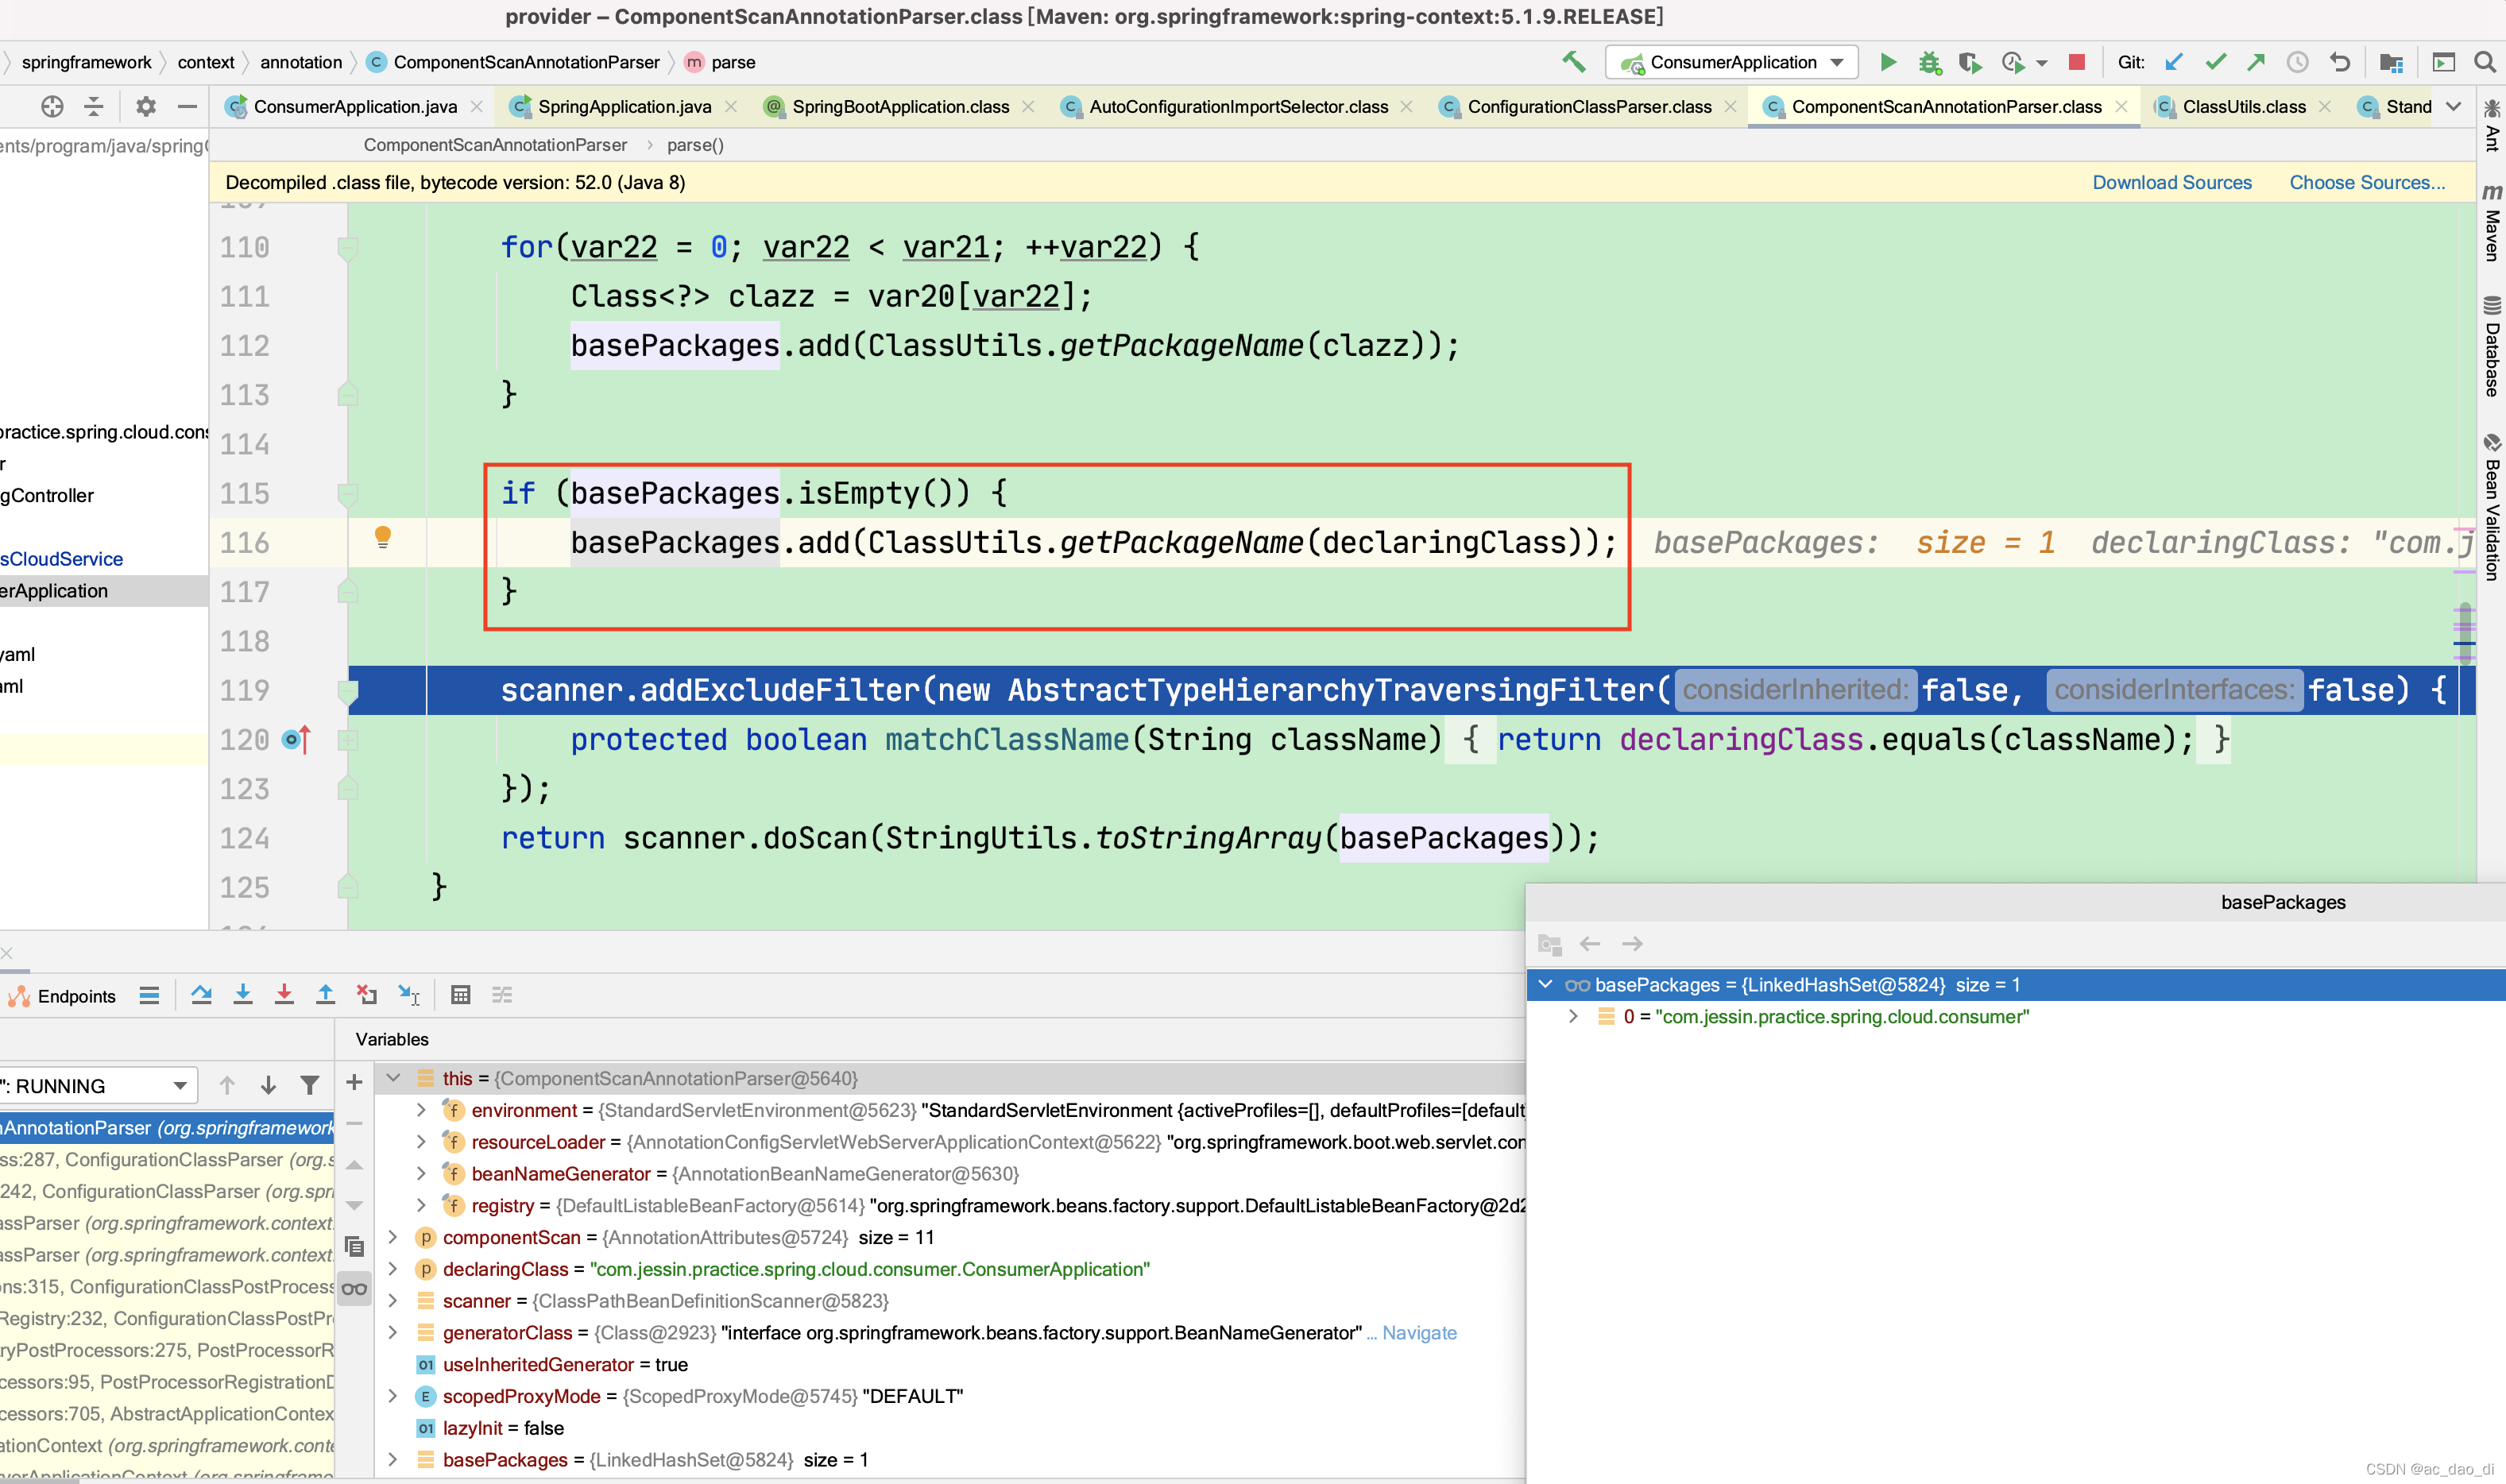Image resolution: width=2506 pixels, height=1484 pixels.
Task: Open the profiler run options dropdown arrow
Action: pyautogui.click(x=2041, y=63)
